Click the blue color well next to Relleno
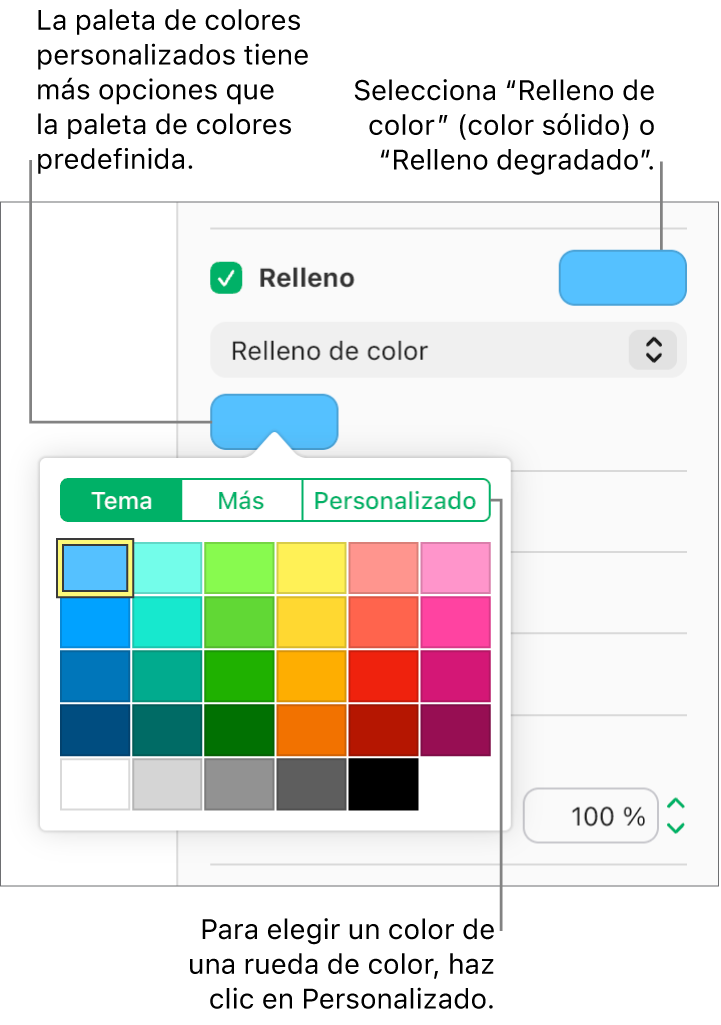 click(622, 278)
